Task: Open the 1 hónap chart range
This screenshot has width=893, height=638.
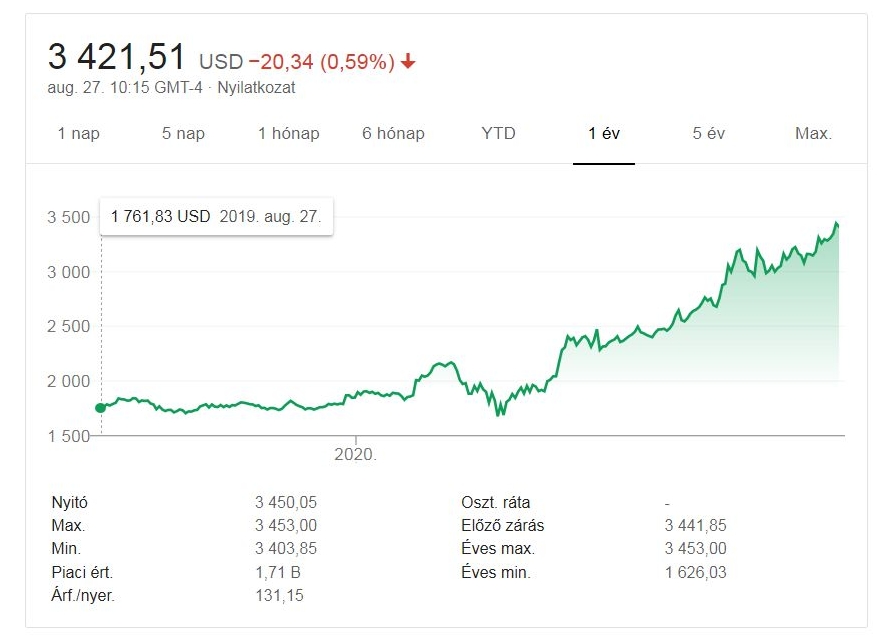Action: pos(288,133)
